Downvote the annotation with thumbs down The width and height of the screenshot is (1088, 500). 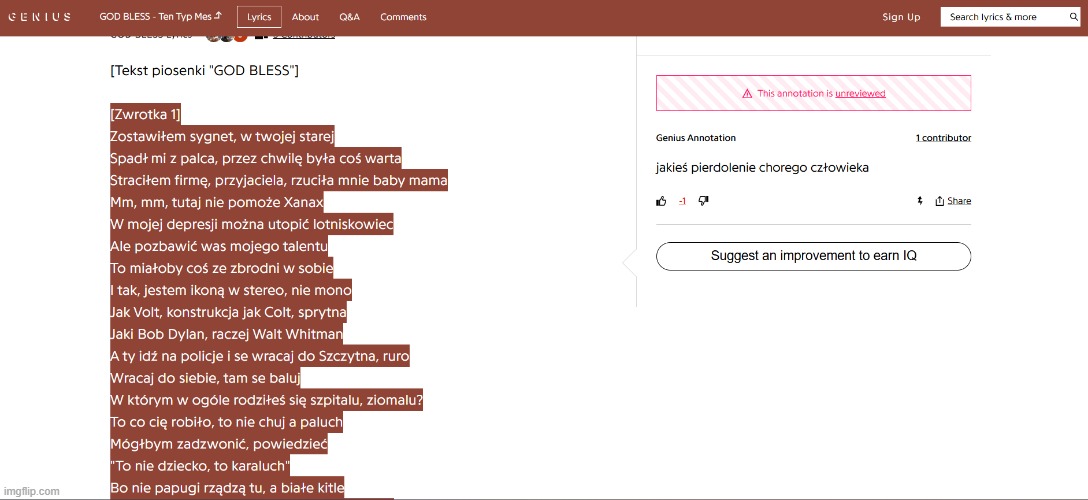[x=703, y=201]
